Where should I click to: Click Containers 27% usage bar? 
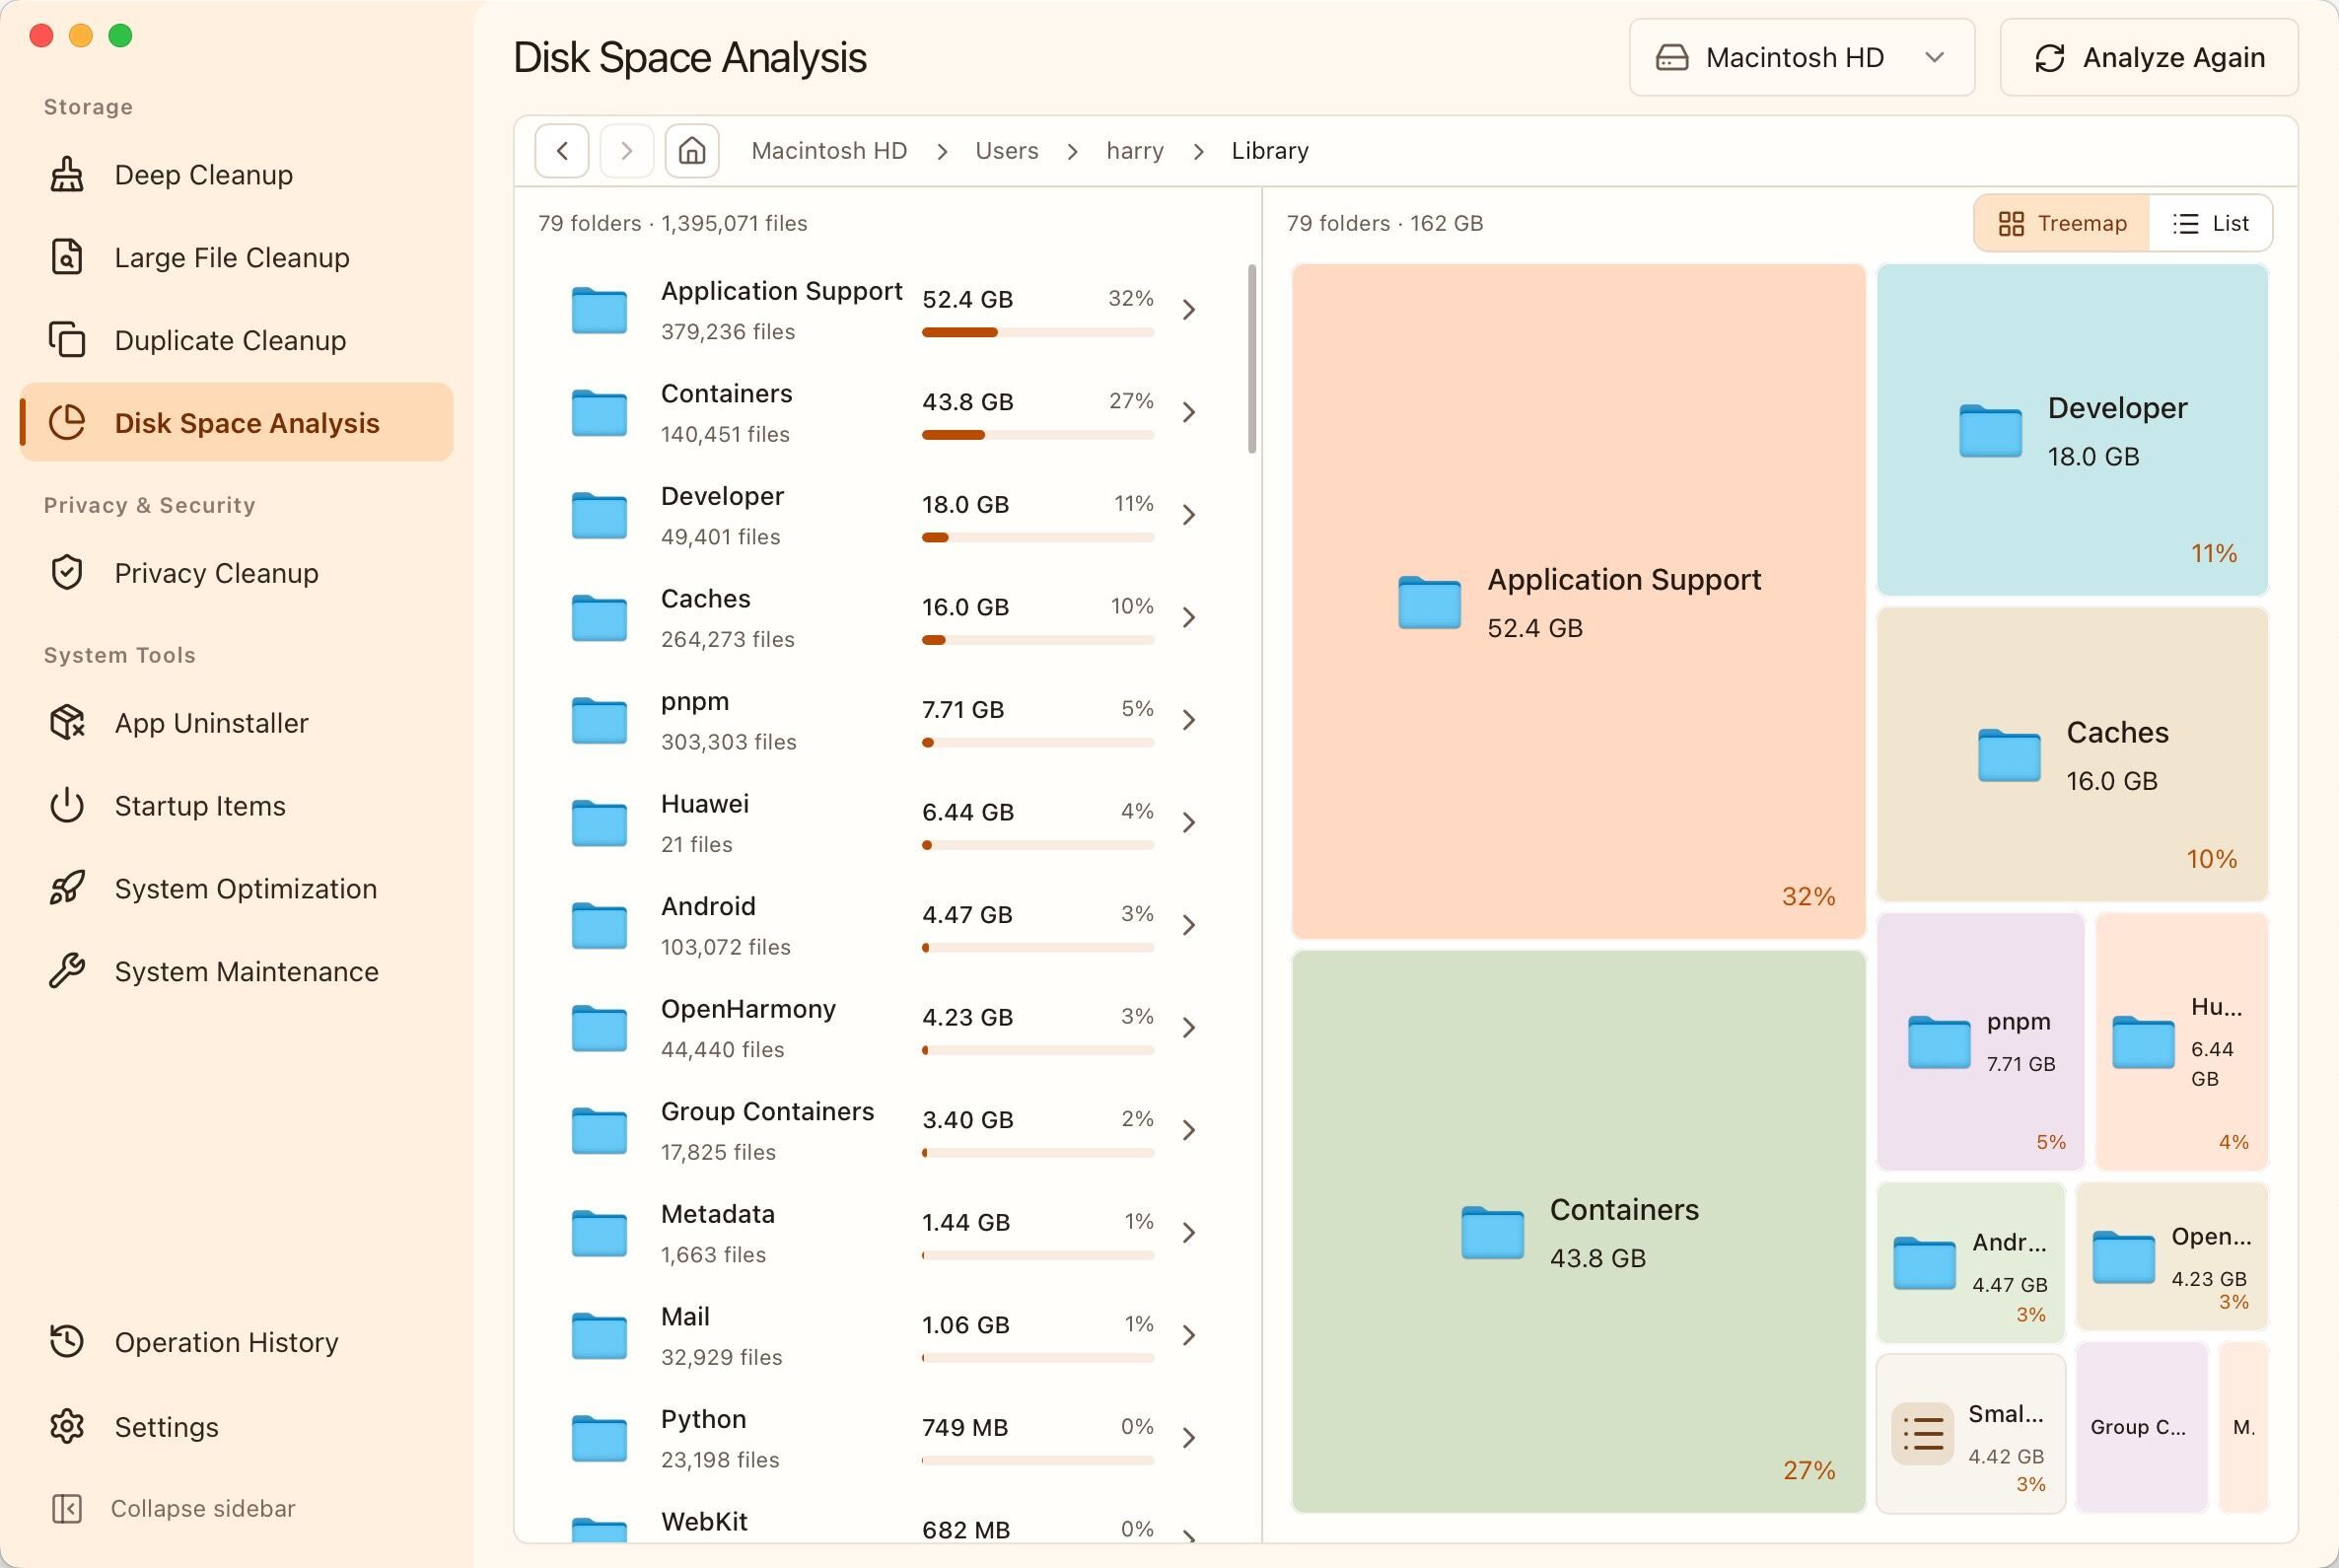(x=1038, y=435)
